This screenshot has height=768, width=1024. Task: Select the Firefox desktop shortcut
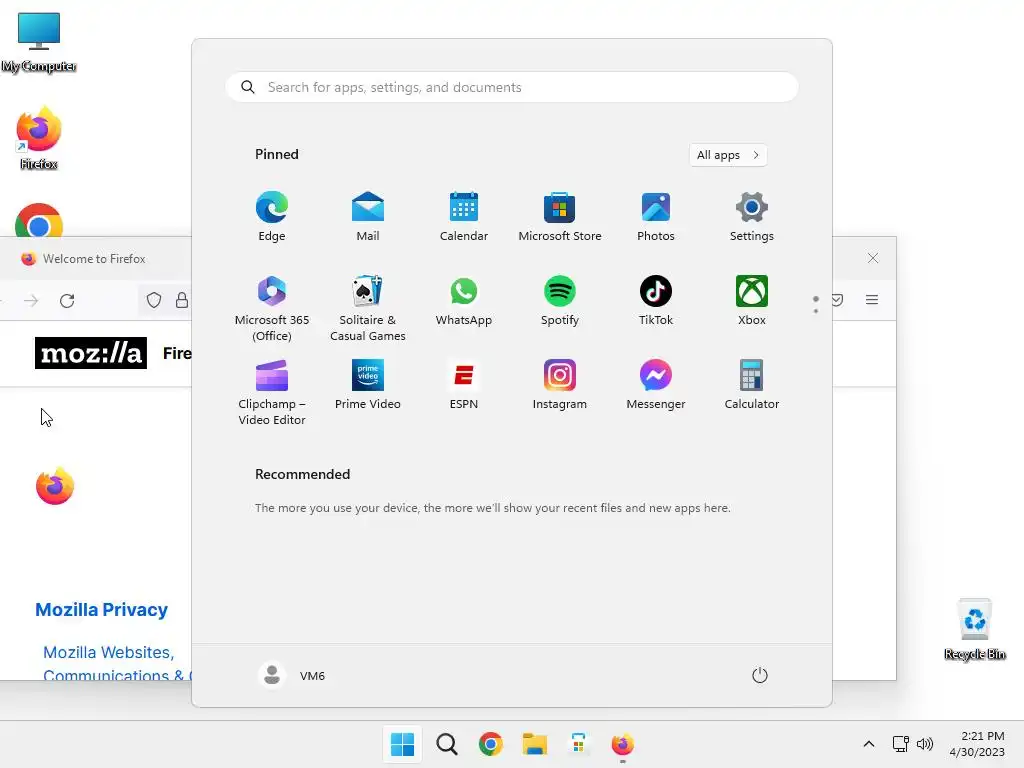pos(39,138)
